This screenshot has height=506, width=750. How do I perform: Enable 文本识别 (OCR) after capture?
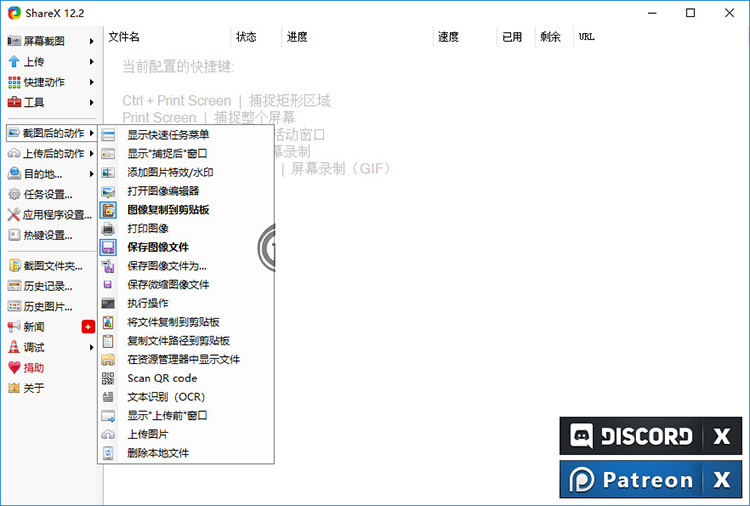coord(166,397)
